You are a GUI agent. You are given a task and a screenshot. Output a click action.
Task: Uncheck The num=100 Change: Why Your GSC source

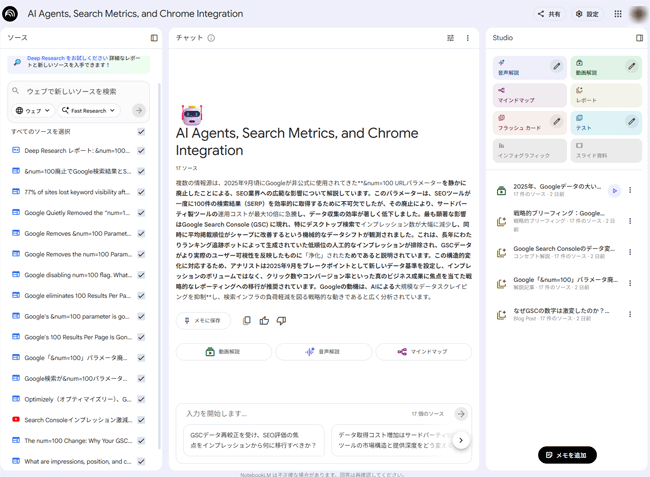141,441
